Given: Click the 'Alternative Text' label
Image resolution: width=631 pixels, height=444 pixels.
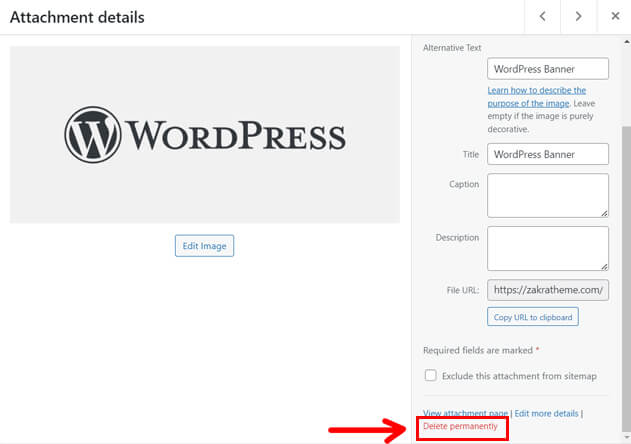Looking at the screenshot, I should click(452, 47).
